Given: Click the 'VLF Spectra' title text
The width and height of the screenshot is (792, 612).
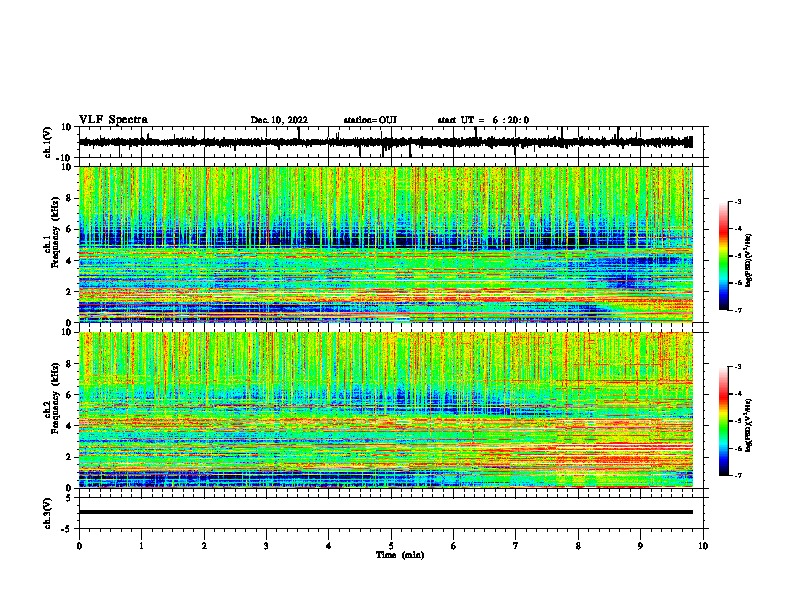Looking at the screenshot, I should [113, 120].
